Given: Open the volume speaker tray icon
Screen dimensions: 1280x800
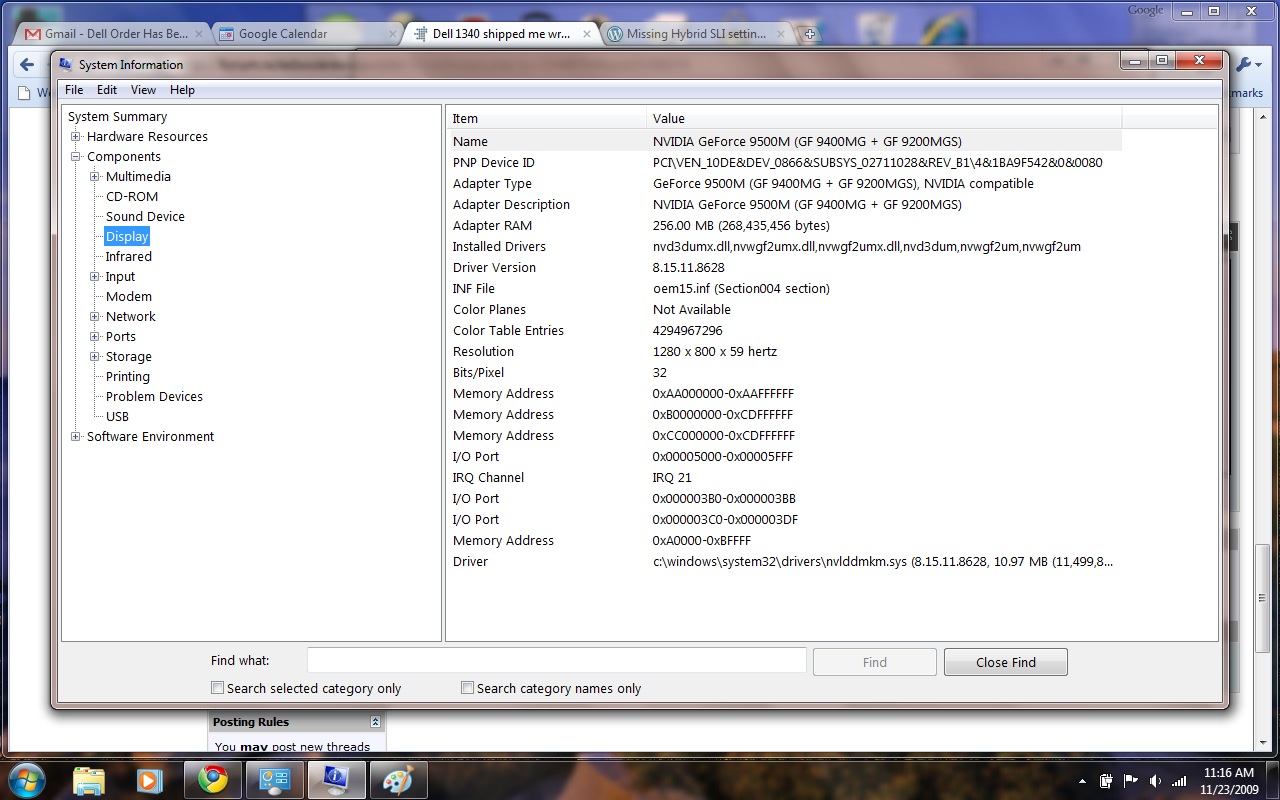Looking at the screenshot, I should point(1155,780).
